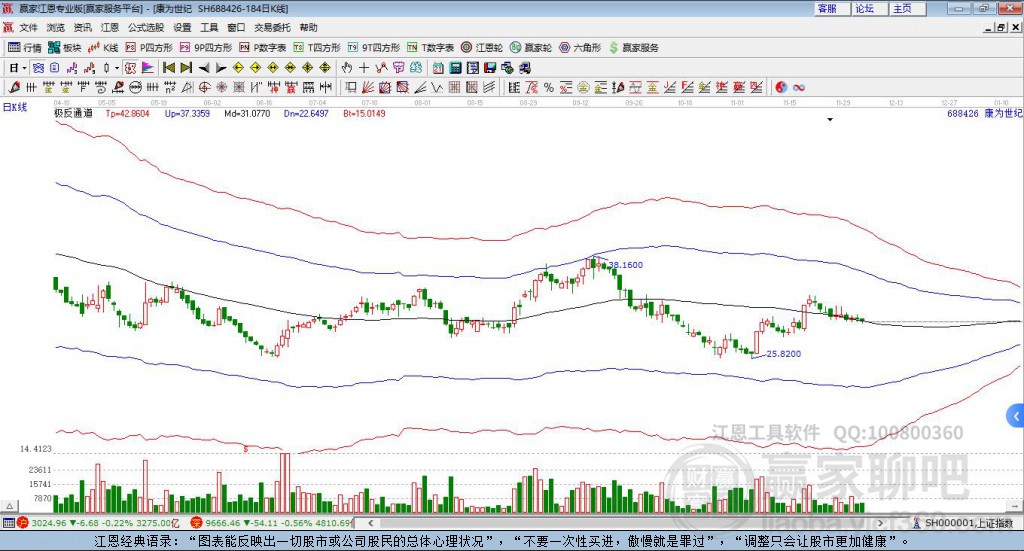Open the 公式选股 menu
Viewport: 1024px width, 551px height.
tap(146, 27)
